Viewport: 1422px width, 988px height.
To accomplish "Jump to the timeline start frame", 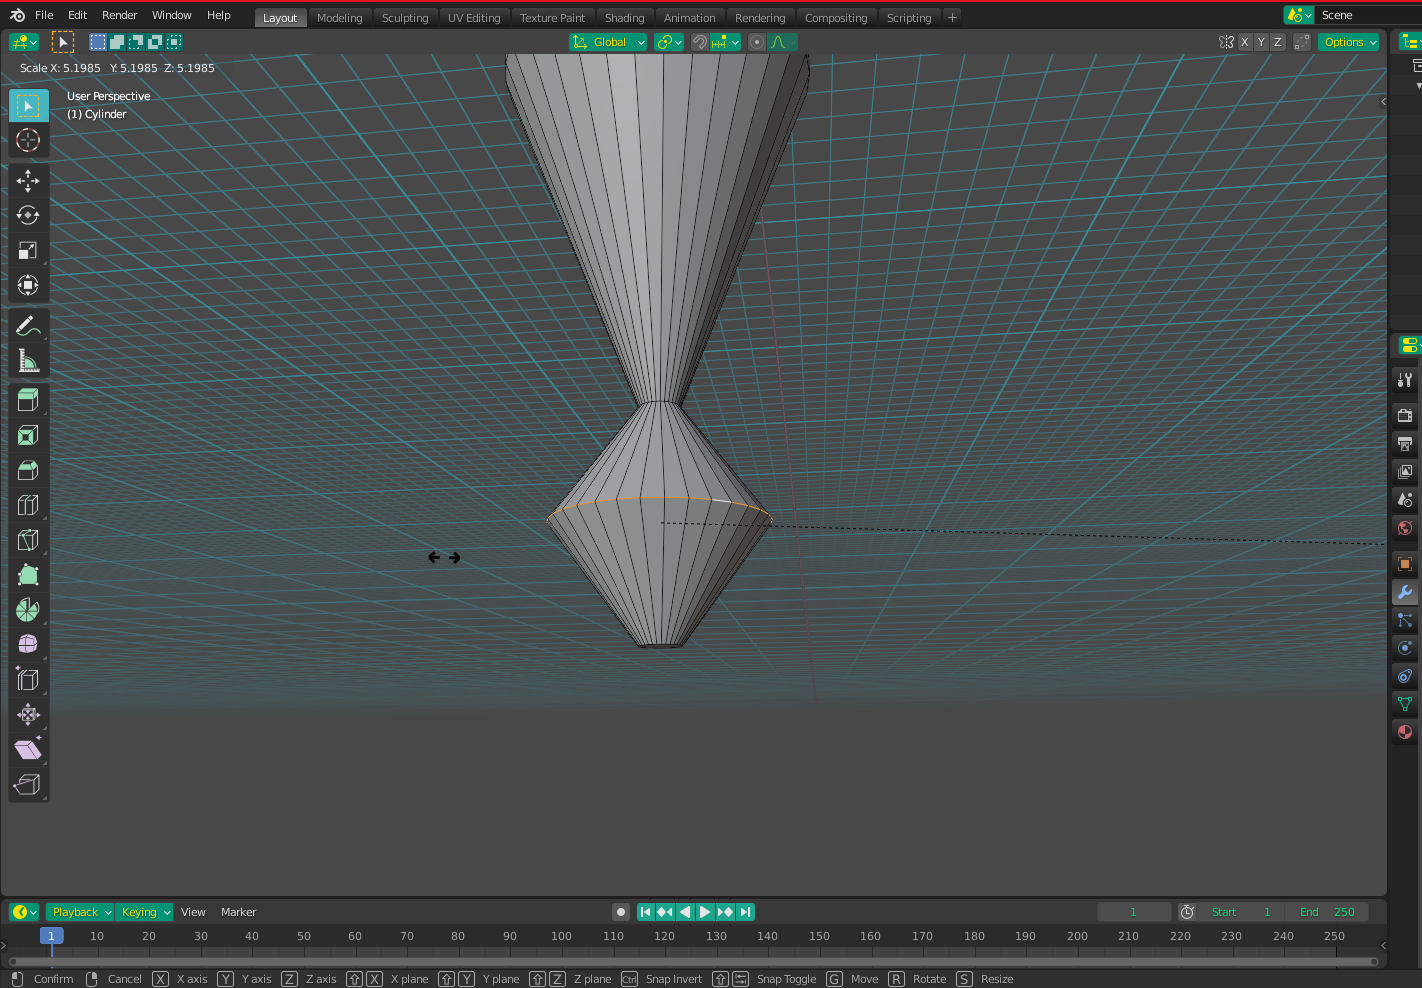I will (x=645, y=912).
